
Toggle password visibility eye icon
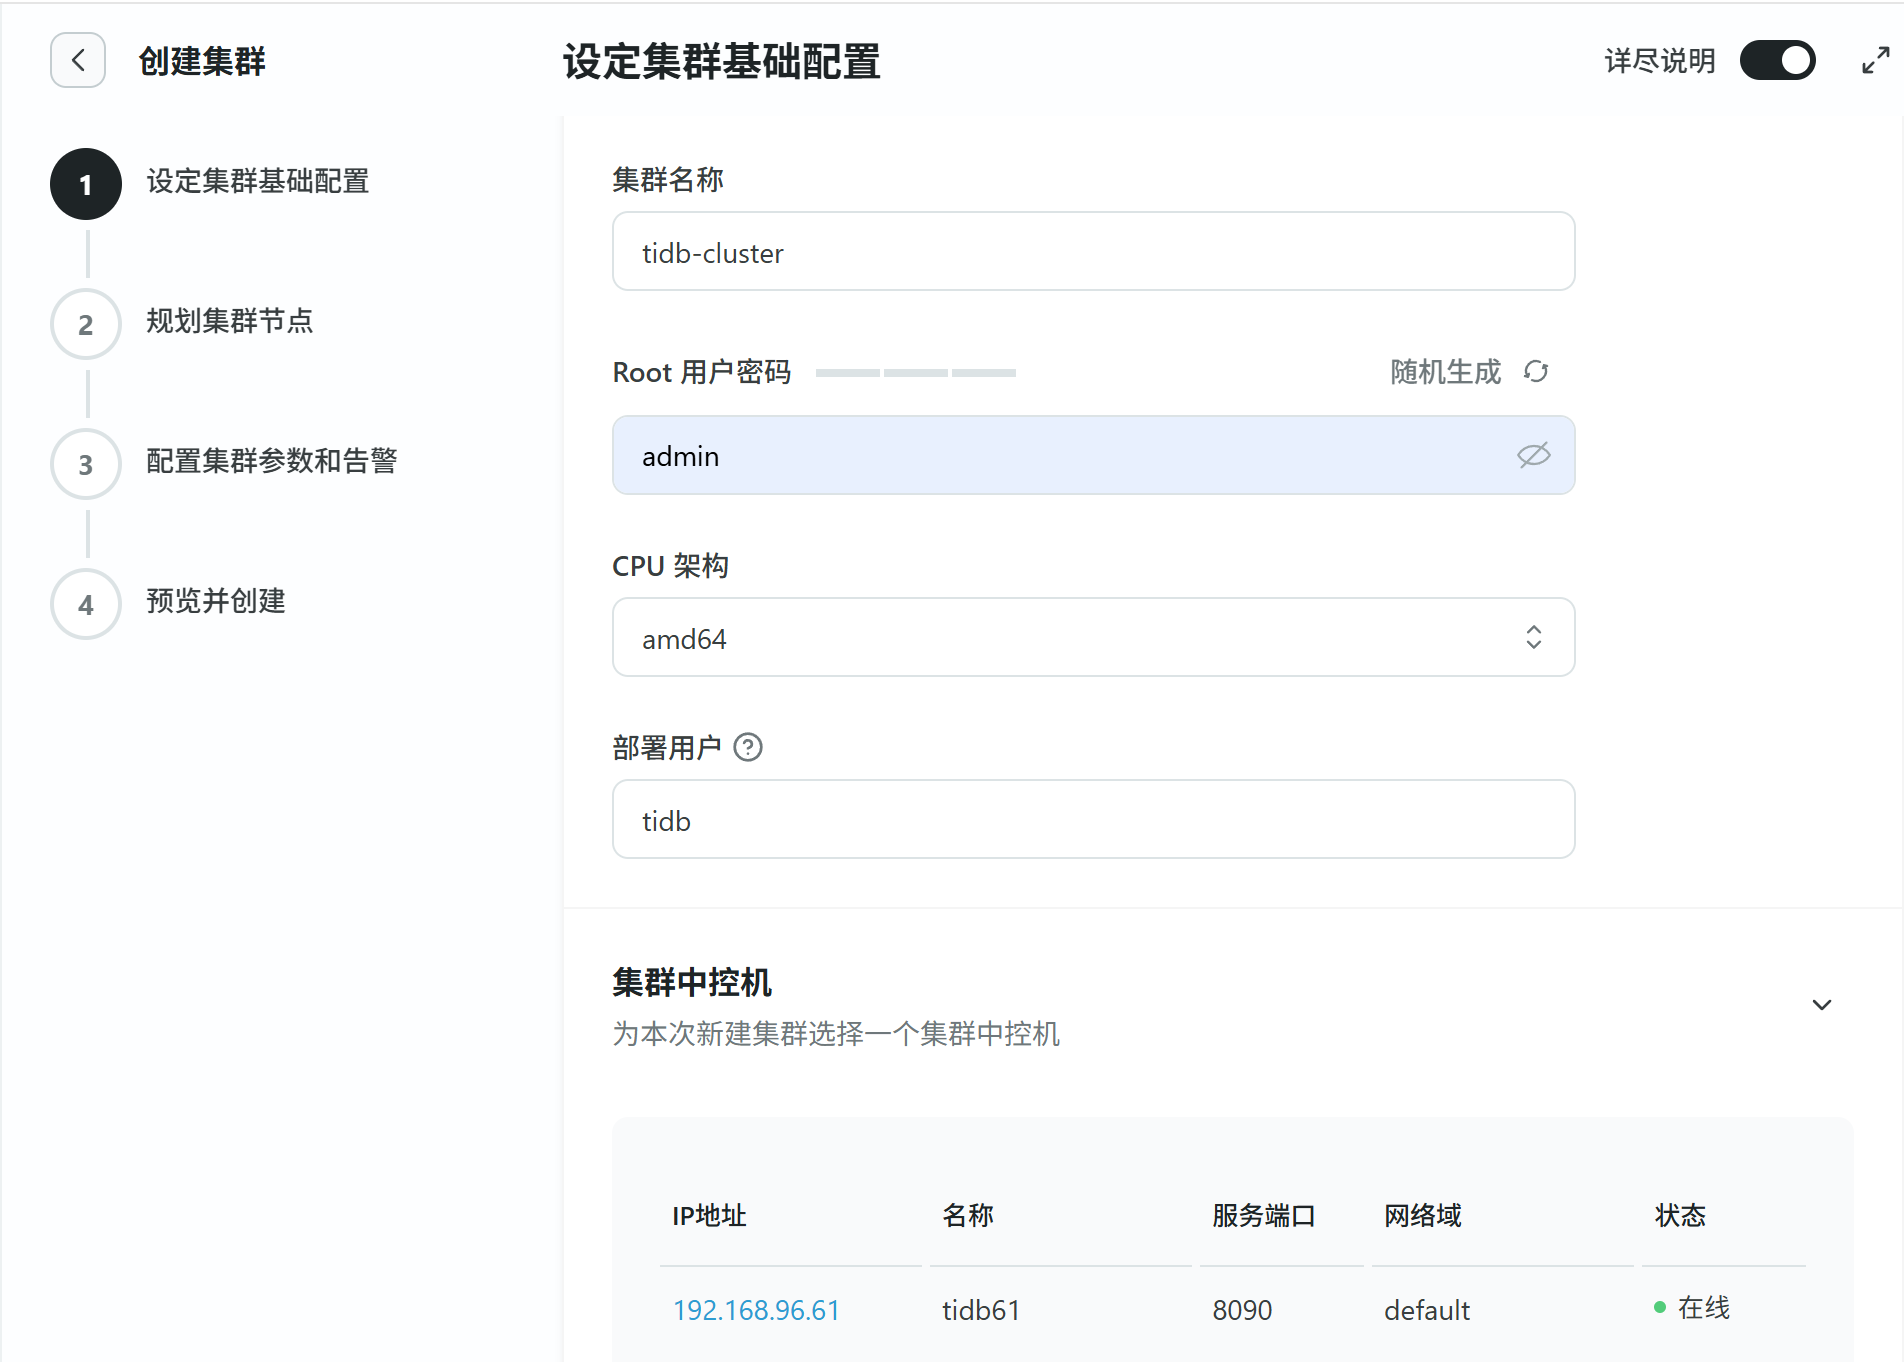tap(1533, 456)
